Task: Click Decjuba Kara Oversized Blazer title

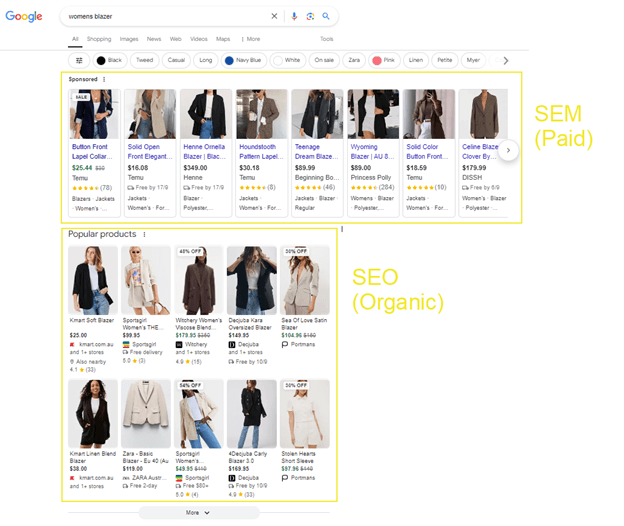Action: click(250, 324)
